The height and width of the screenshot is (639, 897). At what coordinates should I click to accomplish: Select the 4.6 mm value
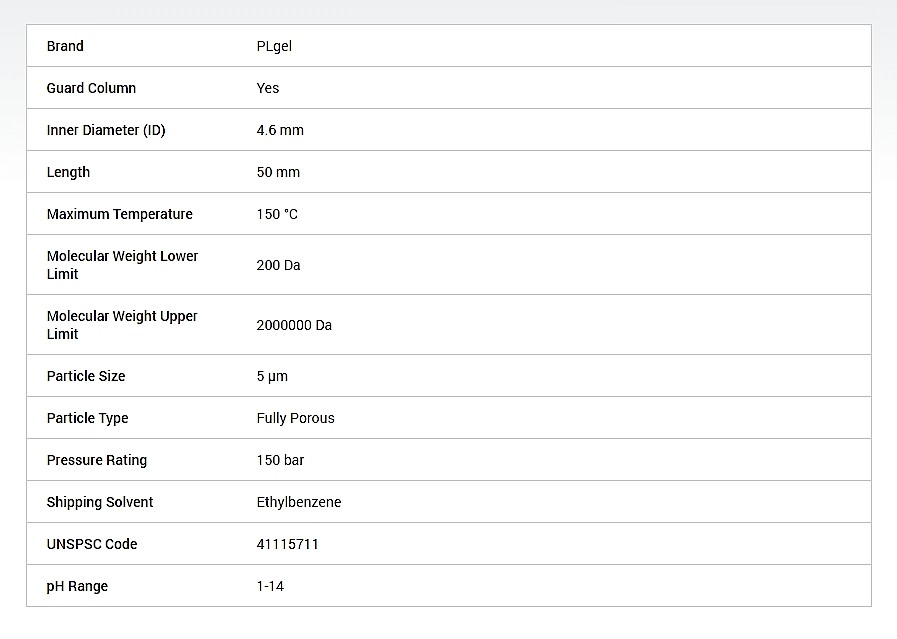click(x=280, y=130)
